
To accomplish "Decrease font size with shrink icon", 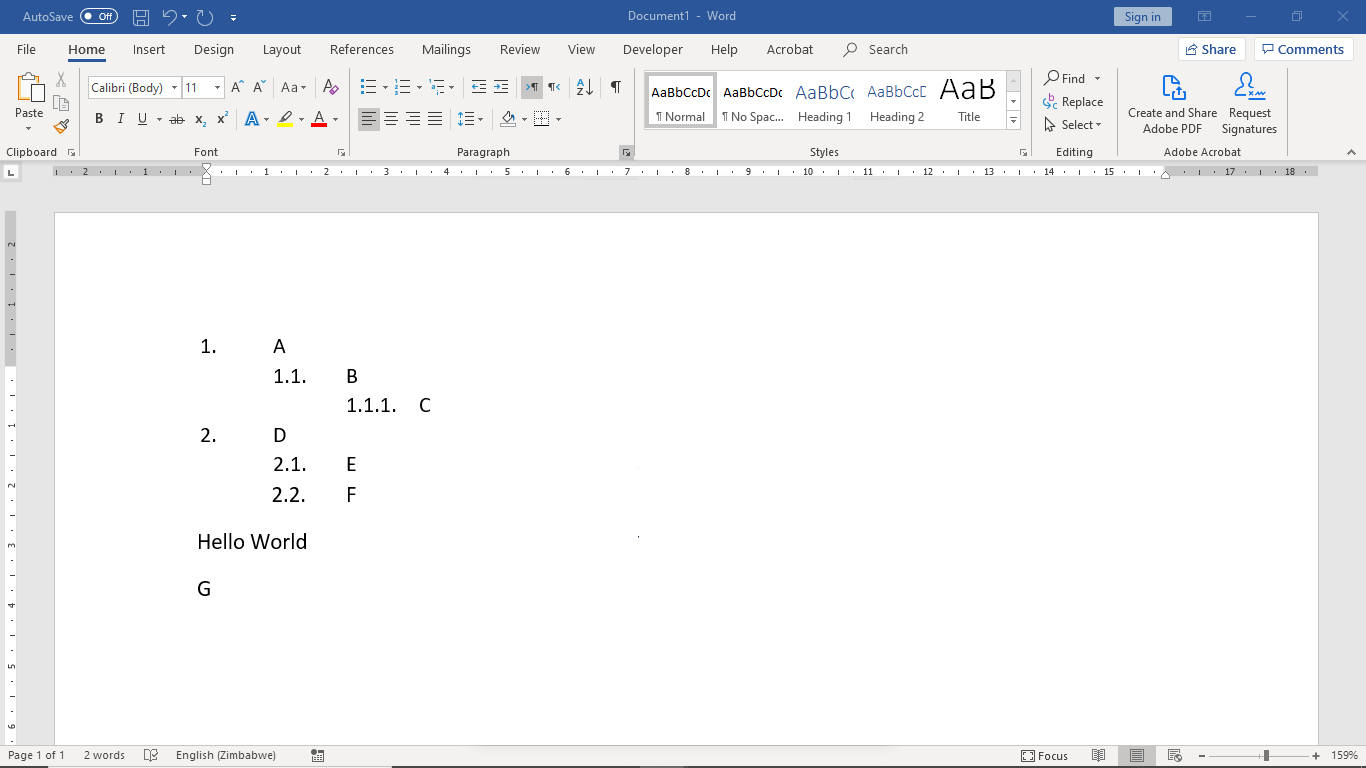I will [259, 88].
